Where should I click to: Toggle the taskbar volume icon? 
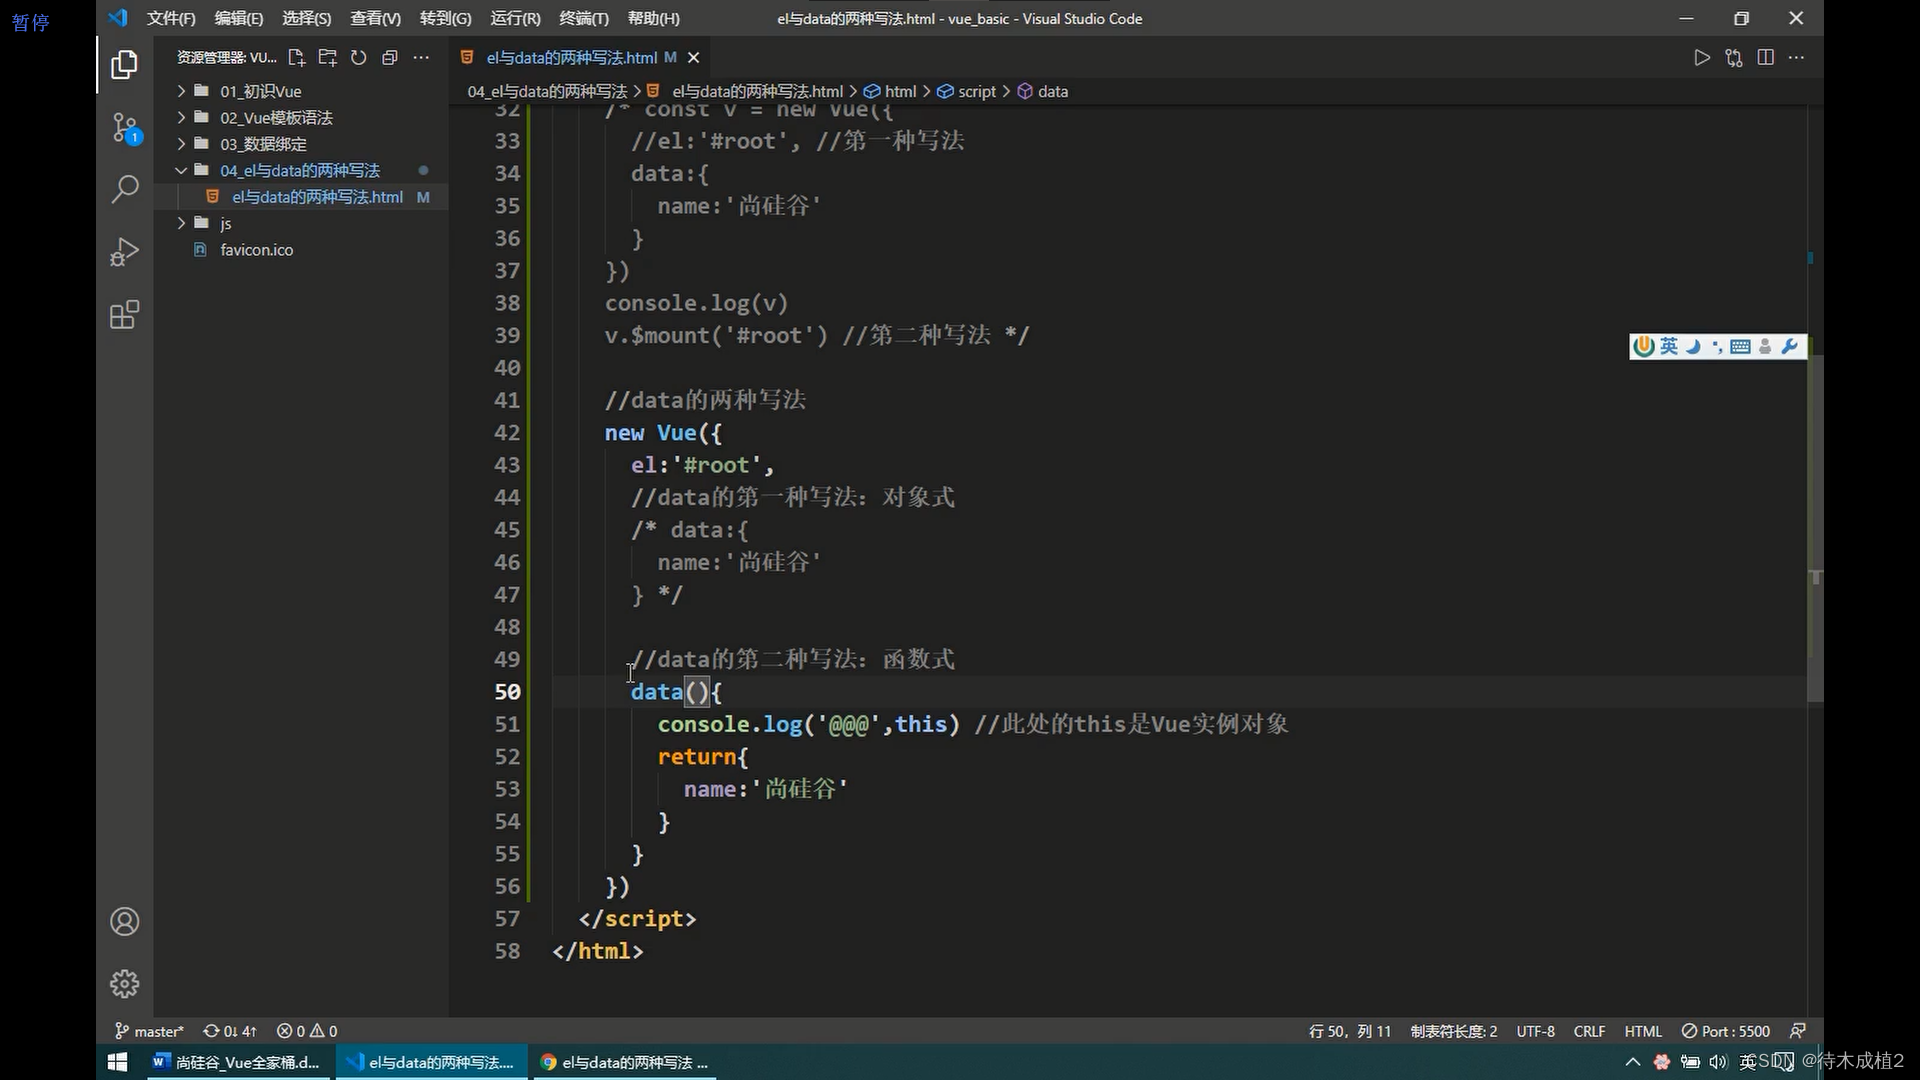[x=1718, y=1062]
